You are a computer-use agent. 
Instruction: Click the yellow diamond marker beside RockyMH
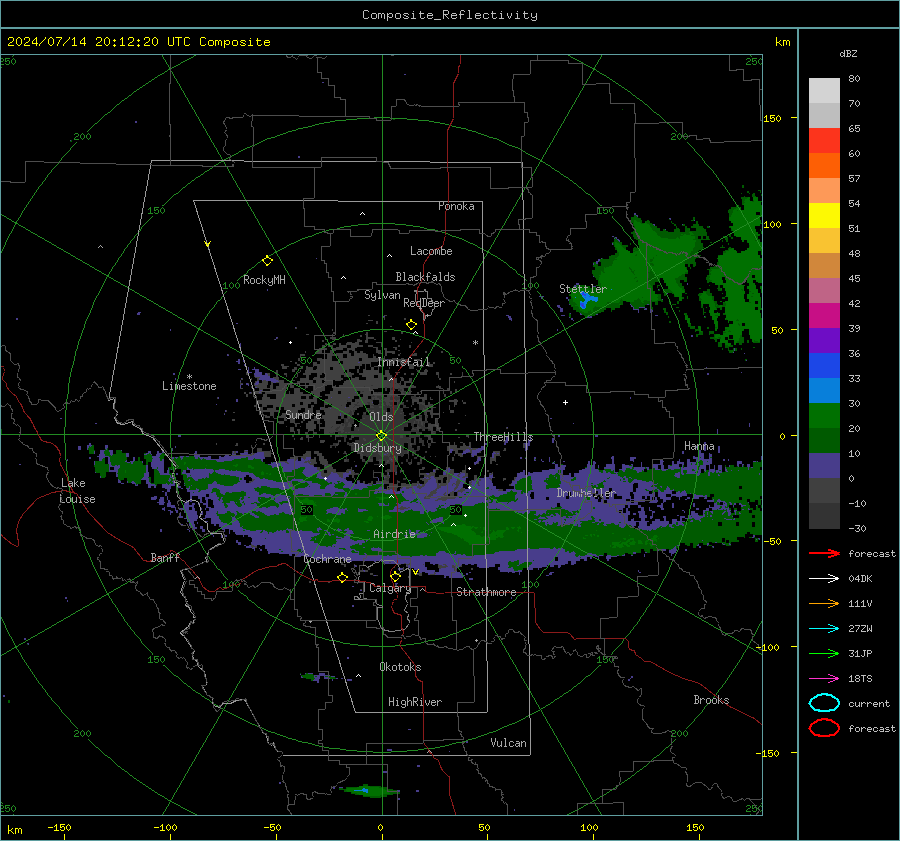[x=267, y=261]
